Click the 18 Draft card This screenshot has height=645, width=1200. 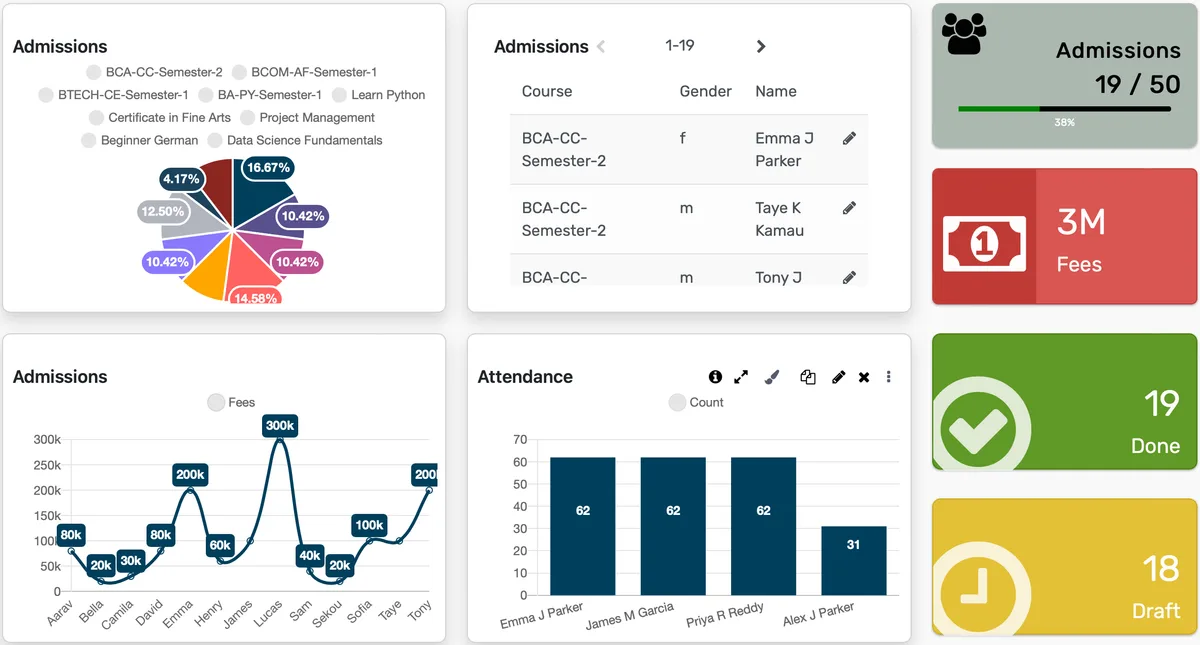click(x=1063, y=568)
